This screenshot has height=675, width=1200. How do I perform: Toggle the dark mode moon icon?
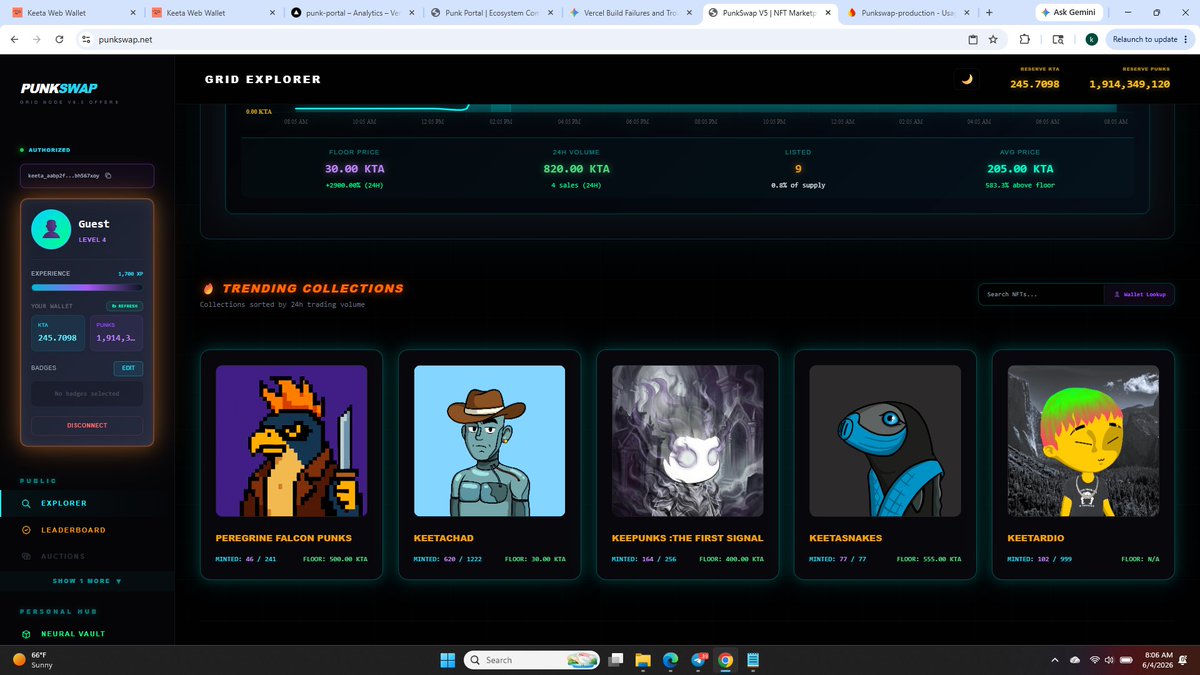click(x=966, y=80)
